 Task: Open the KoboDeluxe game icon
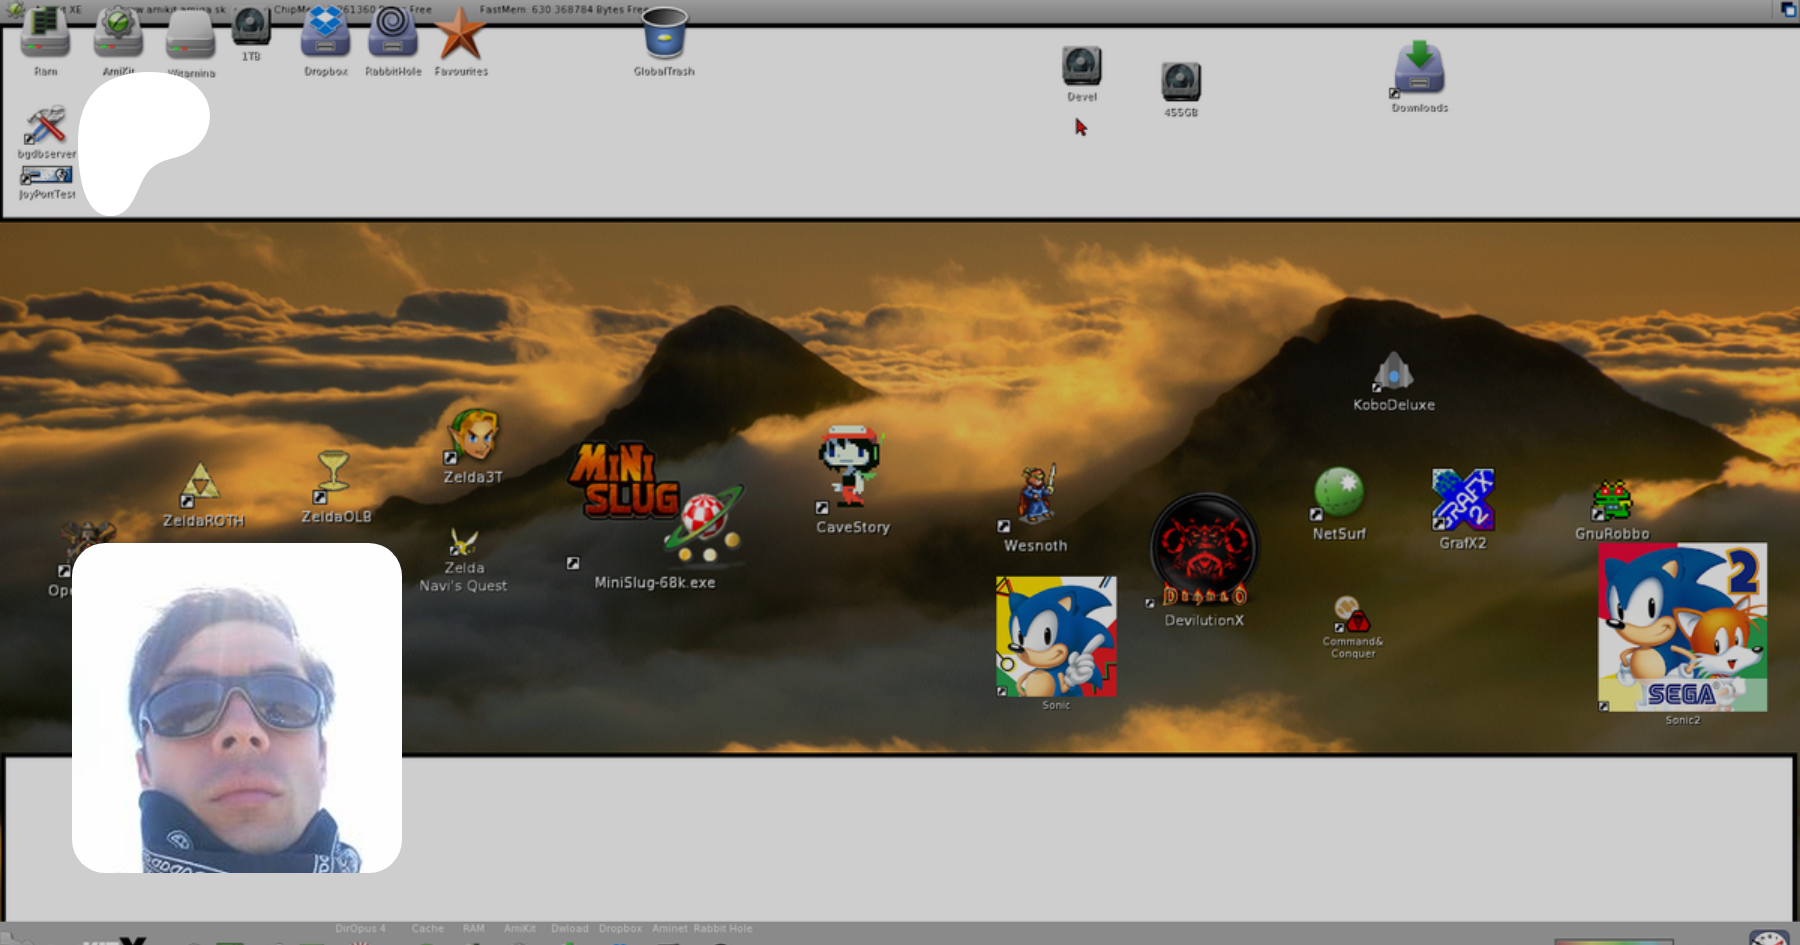(1393, 372)
